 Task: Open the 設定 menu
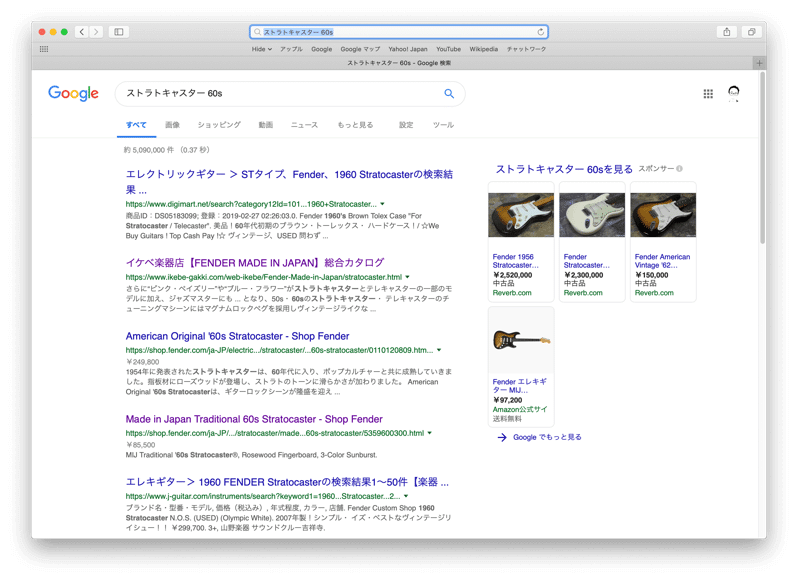406,125
